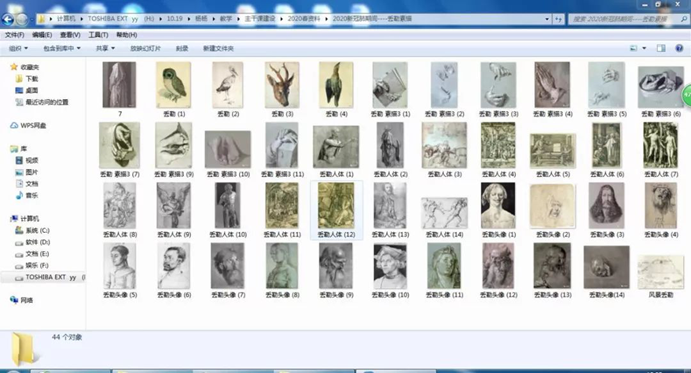Open the 工具(T) menu
Image resolution: width=691 pixels, height=373 pixels.
(98, 35)
